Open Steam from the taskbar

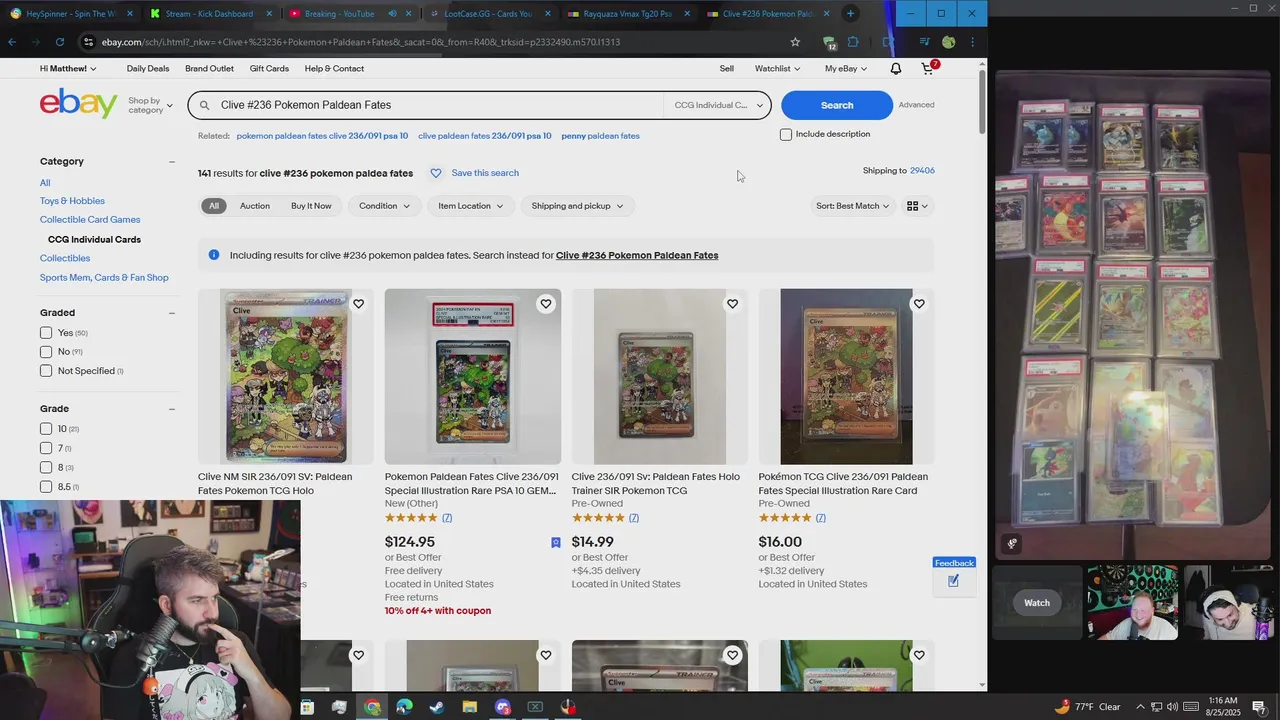tap(437, 707)
